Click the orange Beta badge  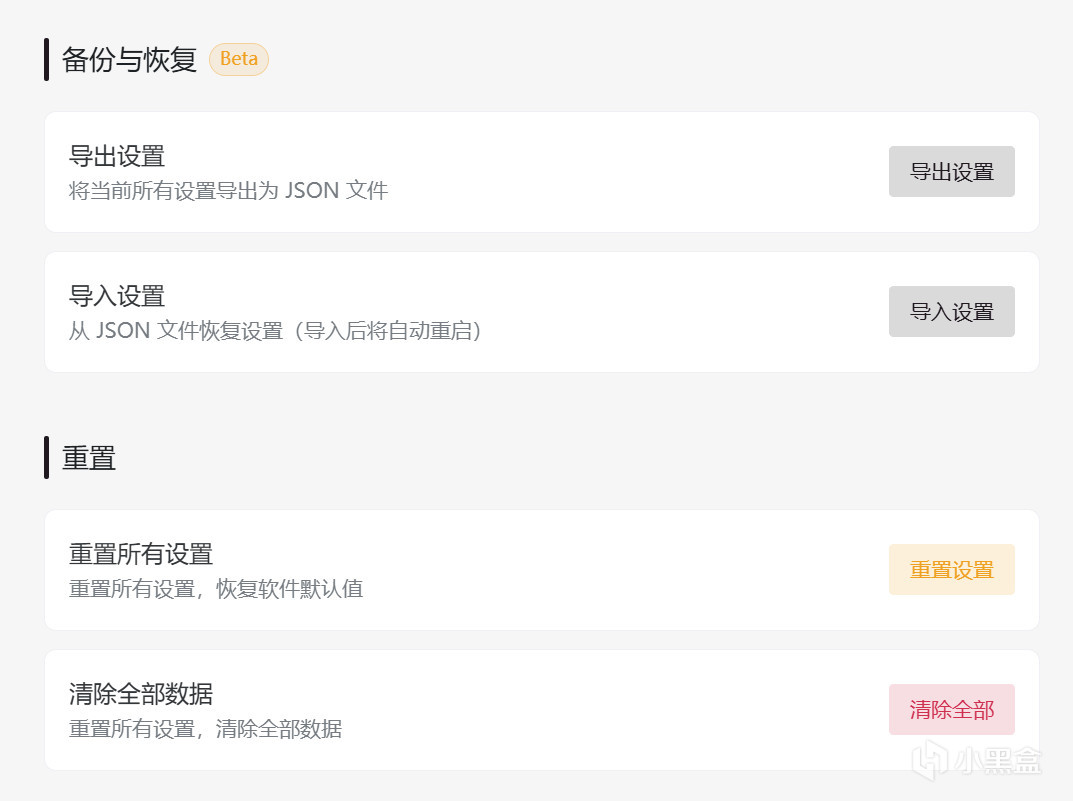[x=239, y=59]
